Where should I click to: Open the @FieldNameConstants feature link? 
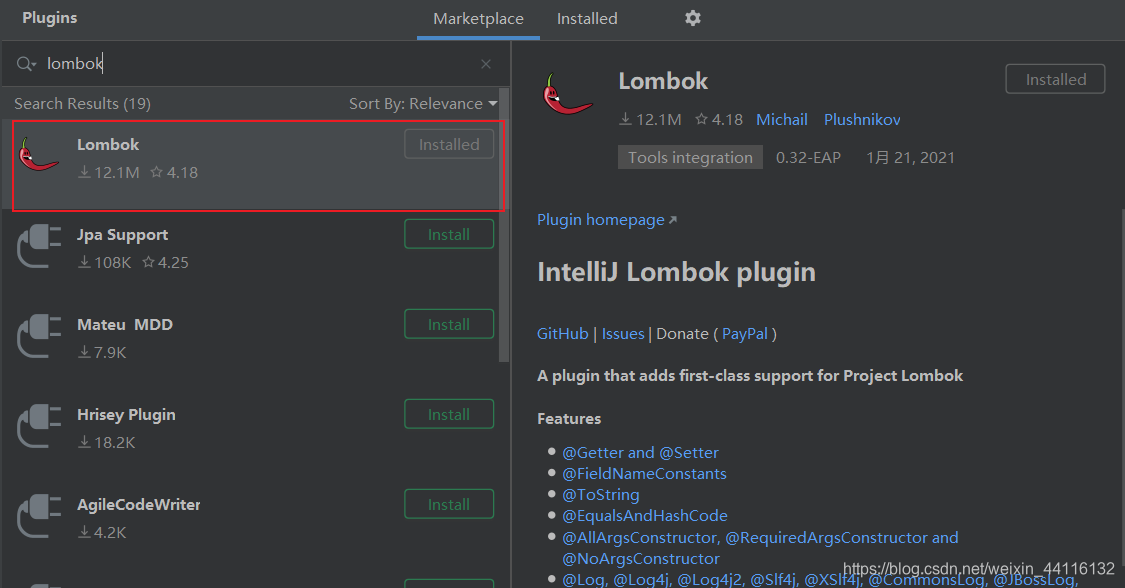(644, 473)
